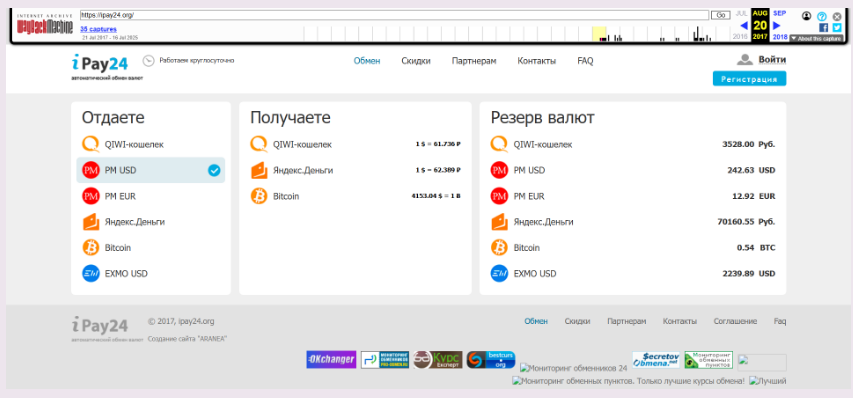Click SEP month in Wayback toolbar
This screenshot has width=853, height=398.
pos(780,13)
